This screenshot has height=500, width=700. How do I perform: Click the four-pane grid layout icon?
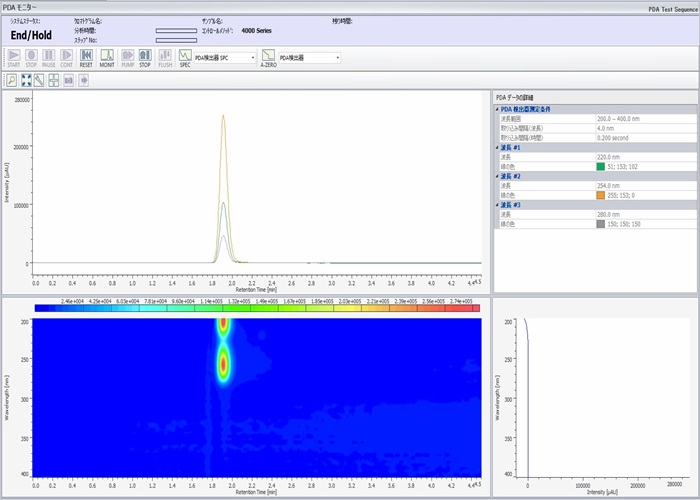[x=54, y=79]
